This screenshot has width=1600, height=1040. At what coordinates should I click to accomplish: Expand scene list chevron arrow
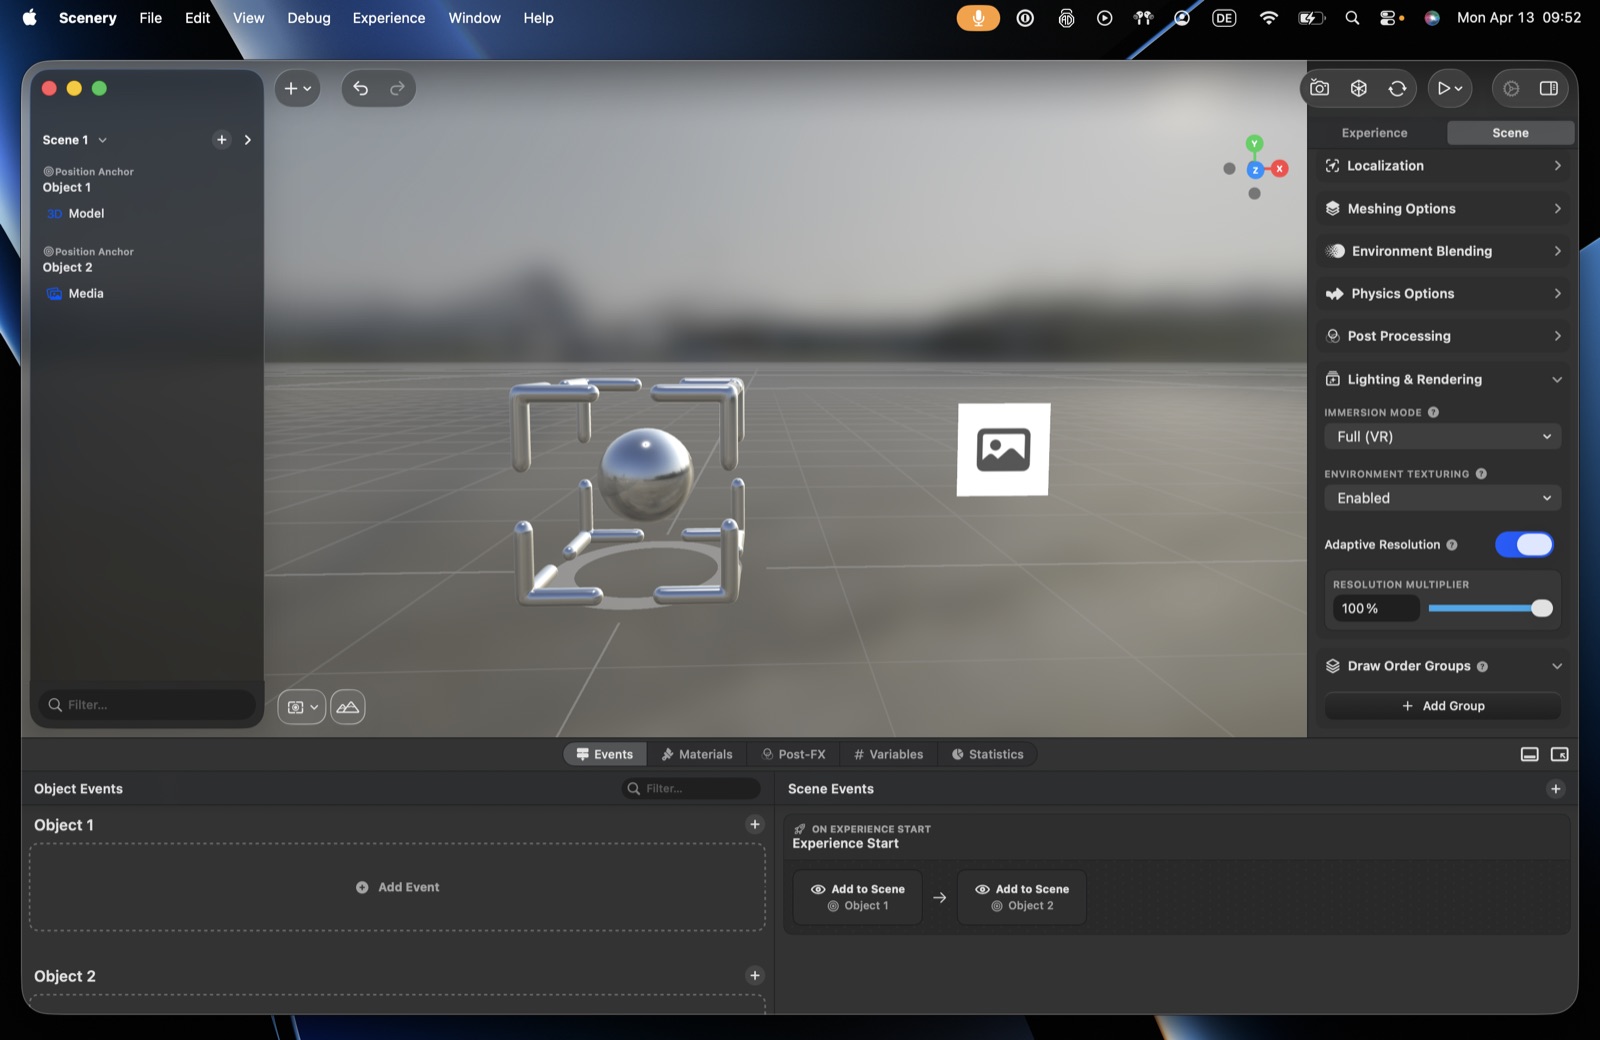pos(248,140)
